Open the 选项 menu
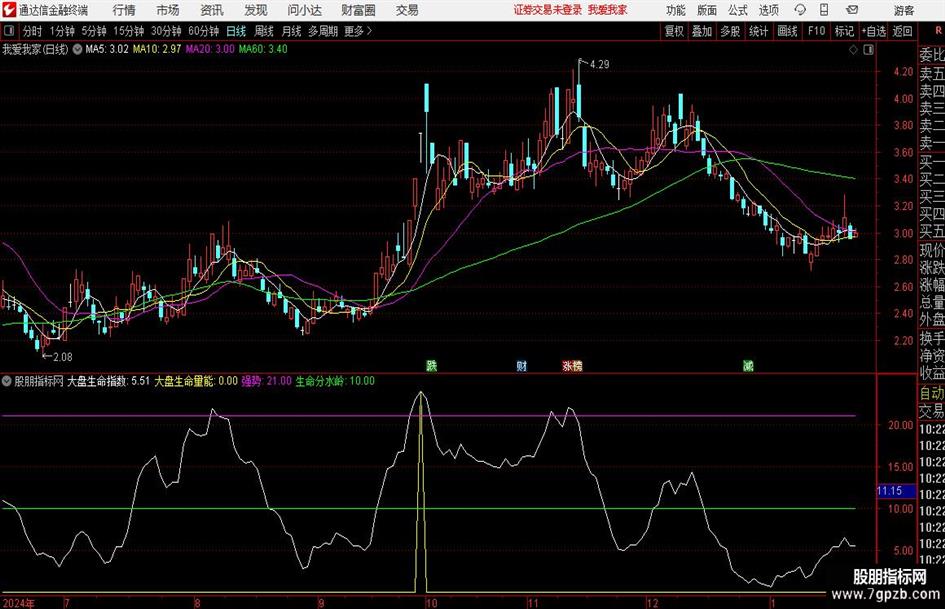Screen dimensions: 945x609 tap(768, 10)
